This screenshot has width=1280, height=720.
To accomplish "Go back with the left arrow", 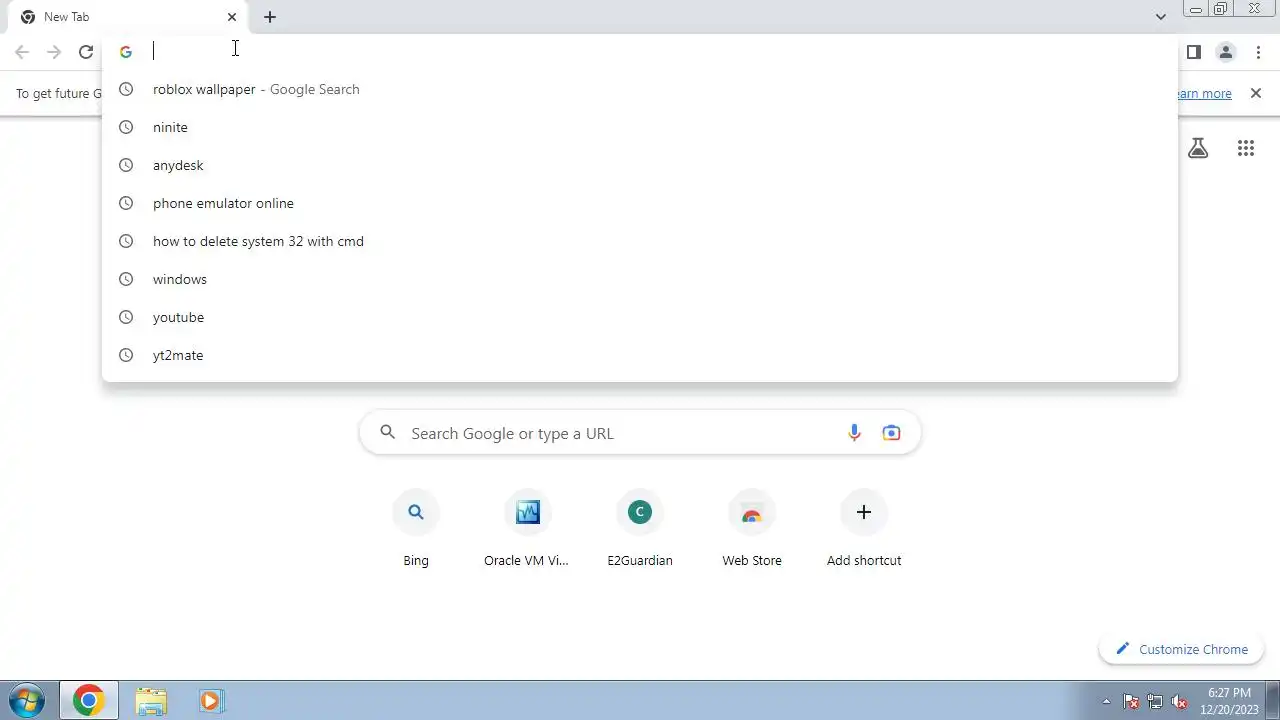I will (x=22, y=52).
